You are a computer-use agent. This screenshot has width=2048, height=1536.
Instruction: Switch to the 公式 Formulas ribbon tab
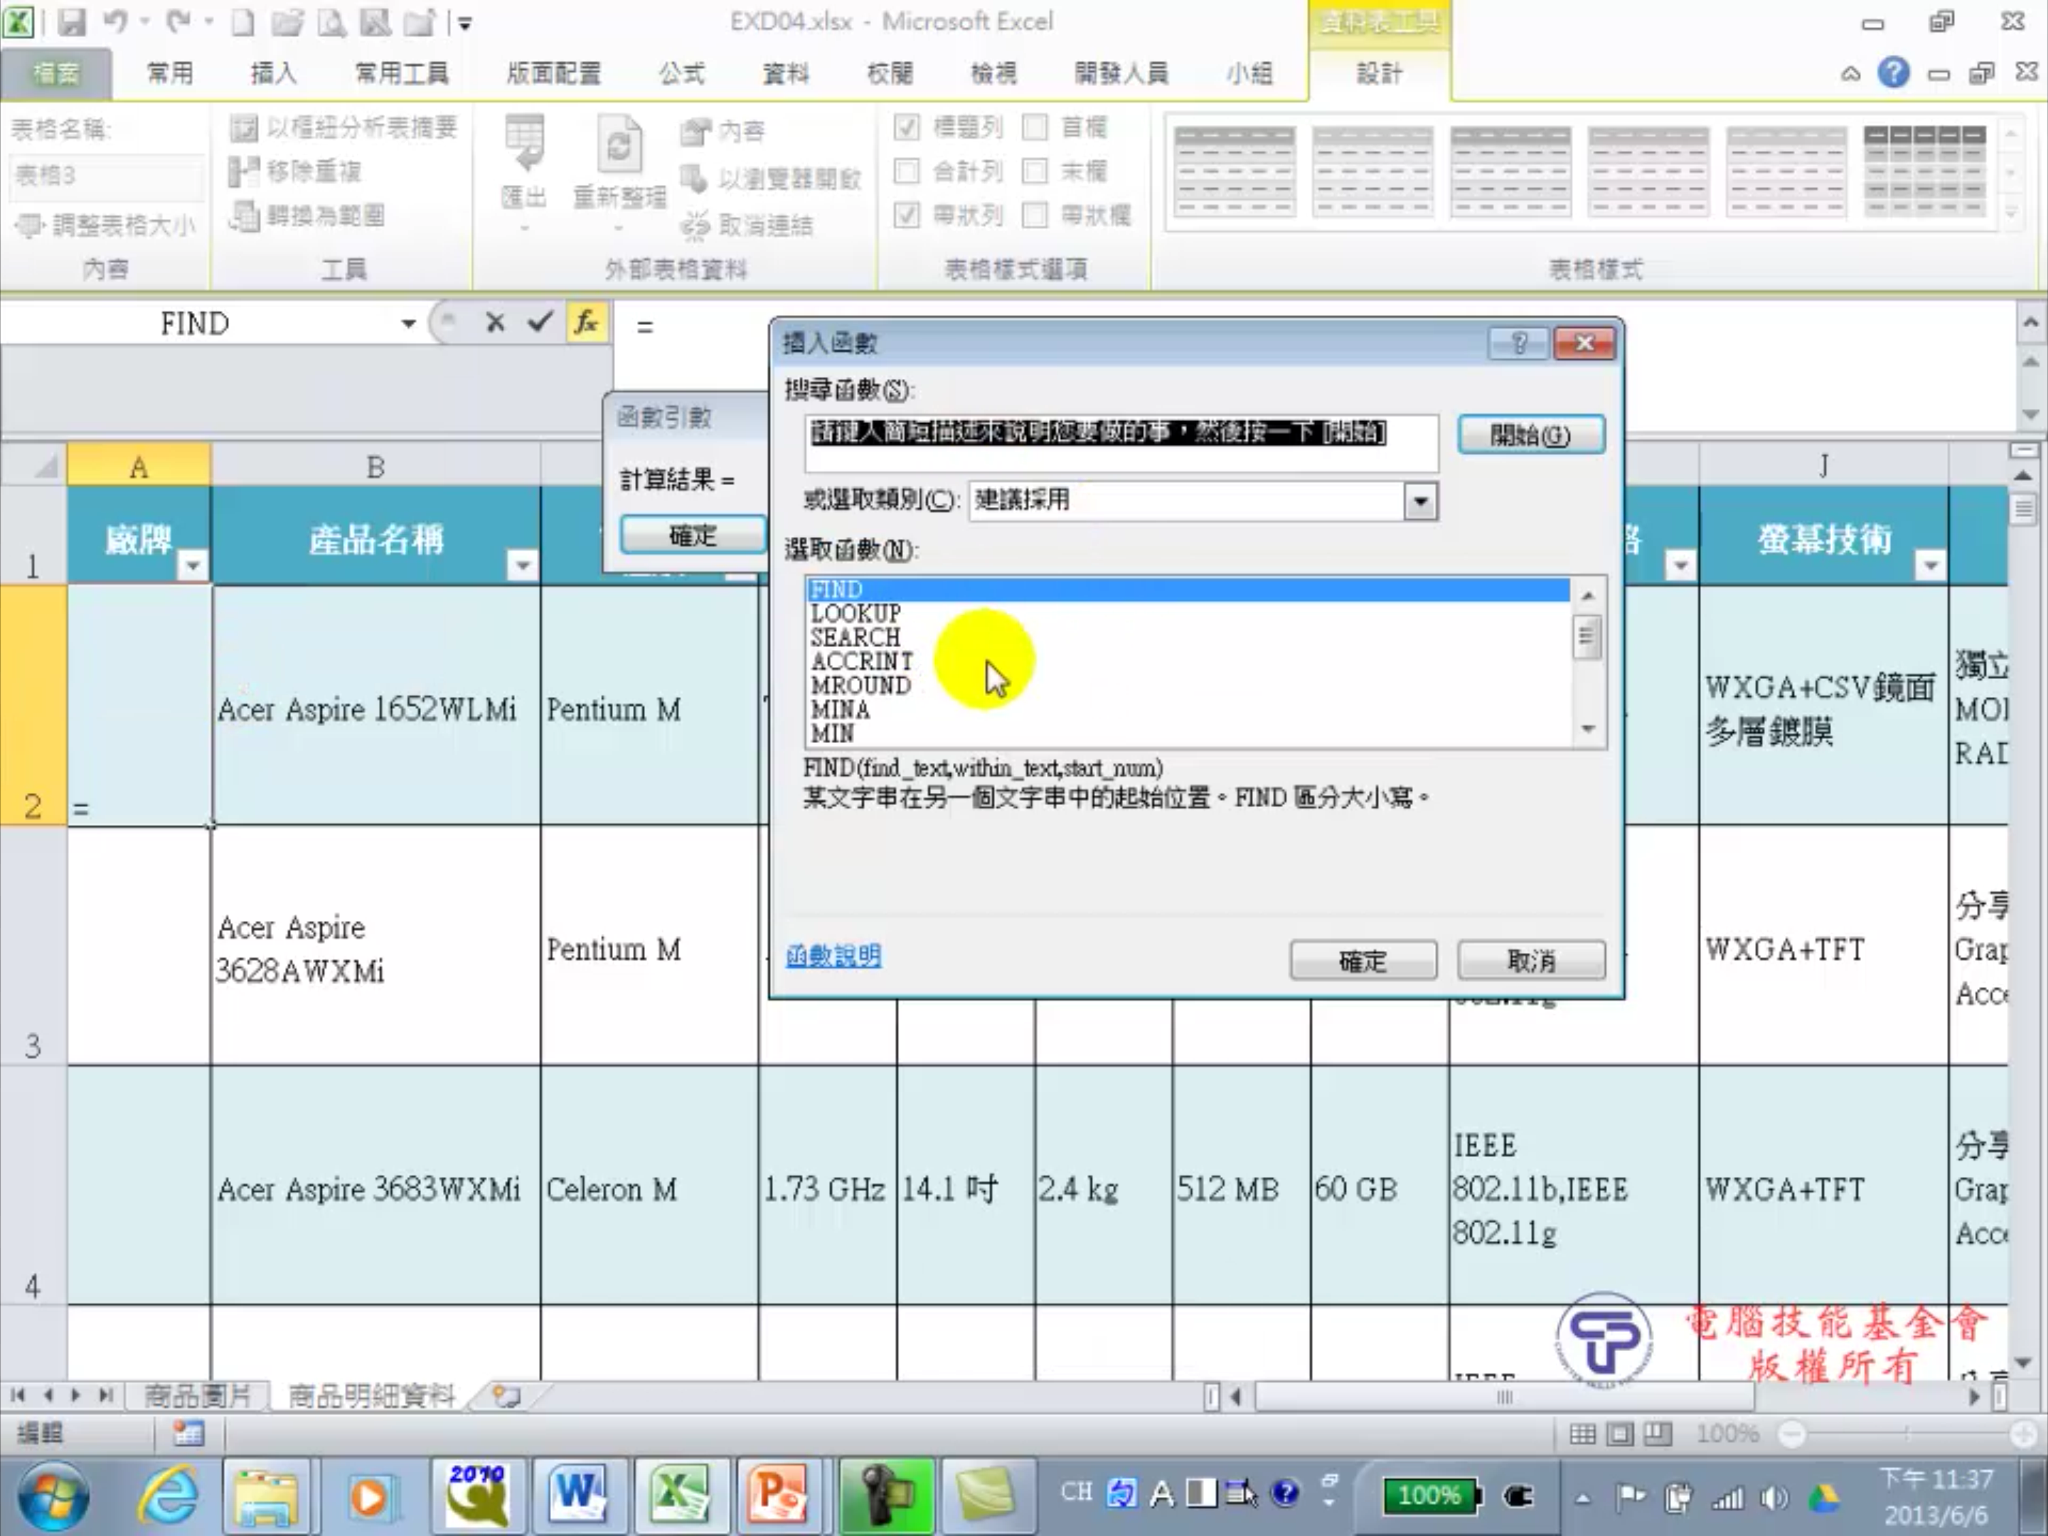[682, 73]
